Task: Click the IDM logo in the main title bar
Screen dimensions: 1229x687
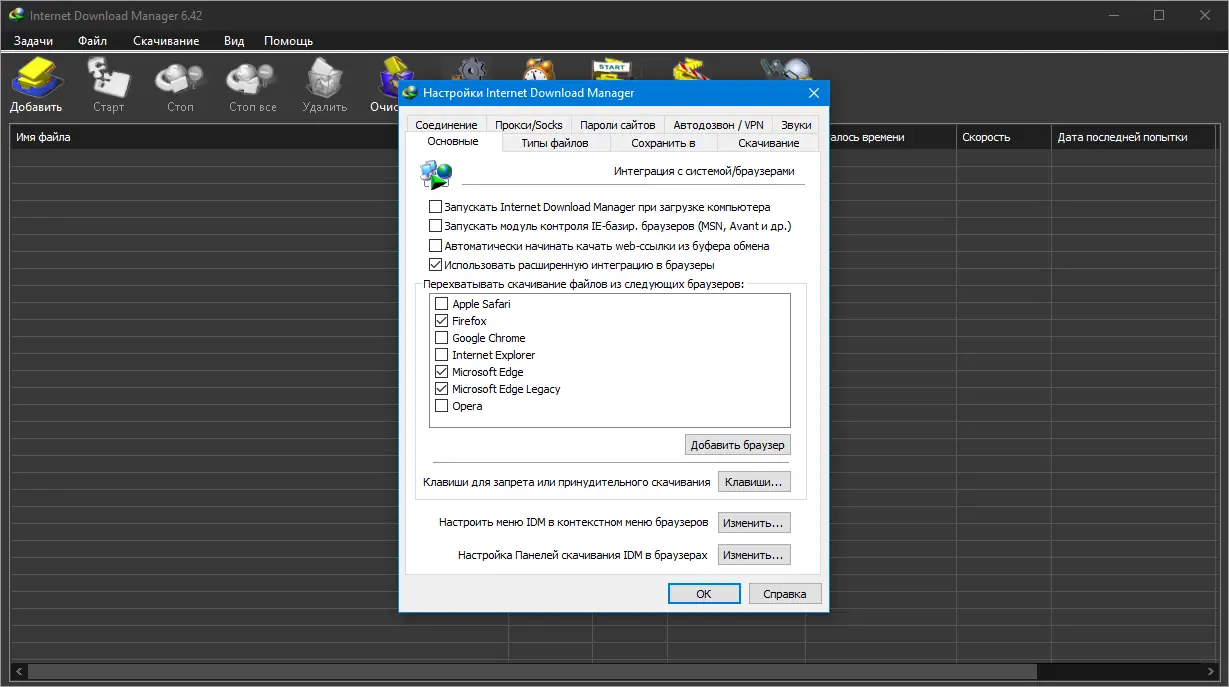Action: pyautogui.click(x=16, y=15)
